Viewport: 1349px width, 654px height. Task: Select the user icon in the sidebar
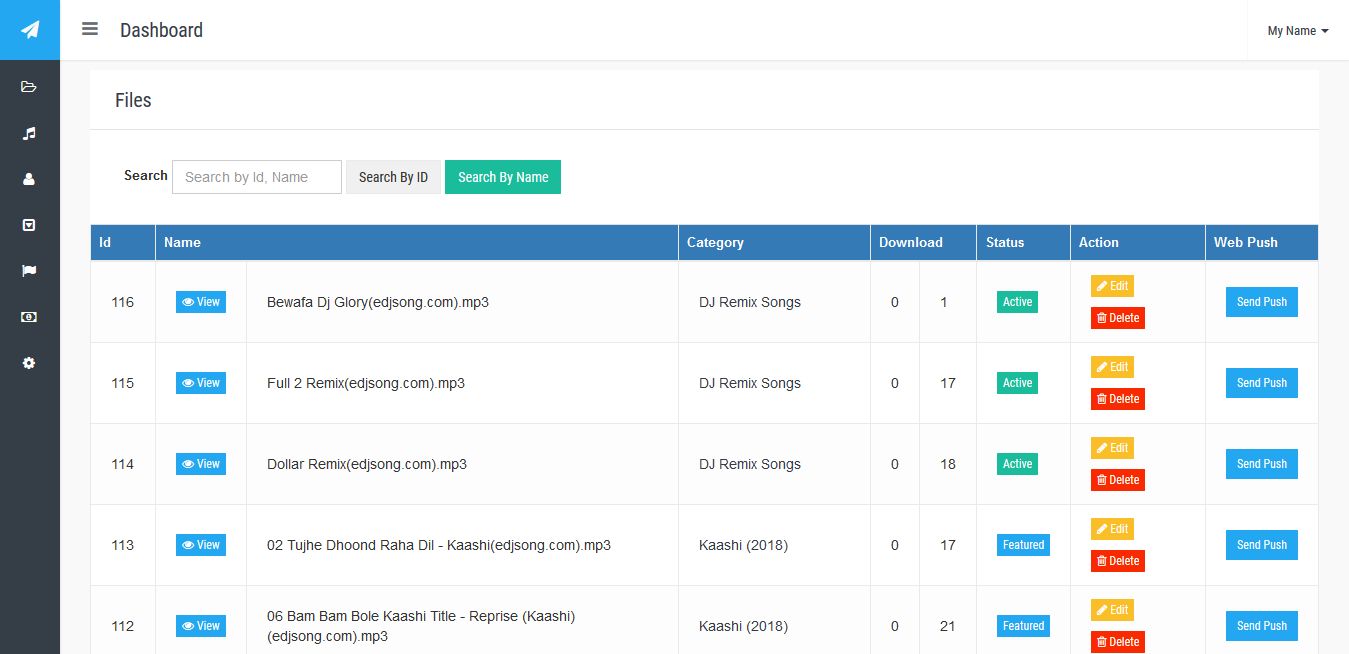pos(29,179)
